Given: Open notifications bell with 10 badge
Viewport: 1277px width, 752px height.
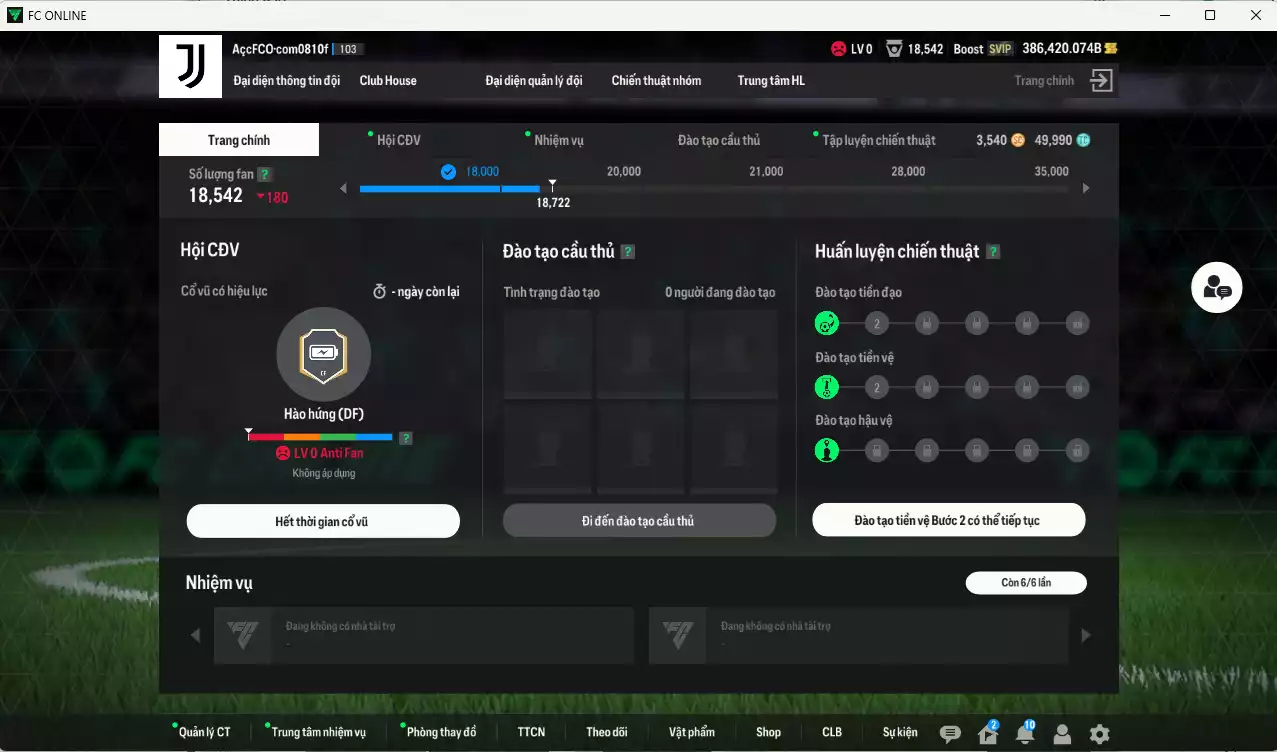Looking at the screenshot, I should [1024, 734].
